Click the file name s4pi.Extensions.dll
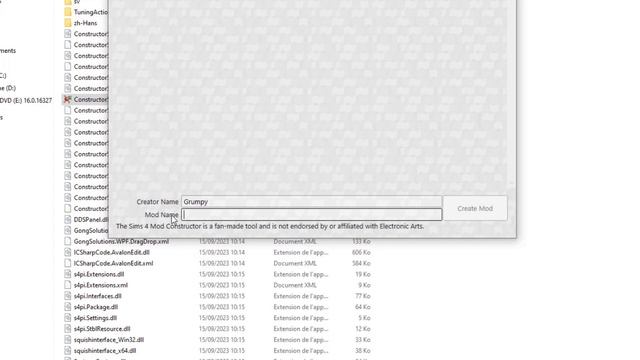640x360 pixels. (99, 274)
